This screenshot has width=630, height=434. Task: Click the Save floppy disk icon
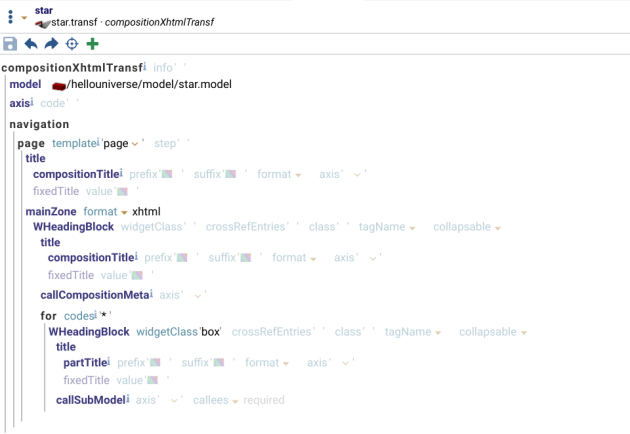[10, 44]
